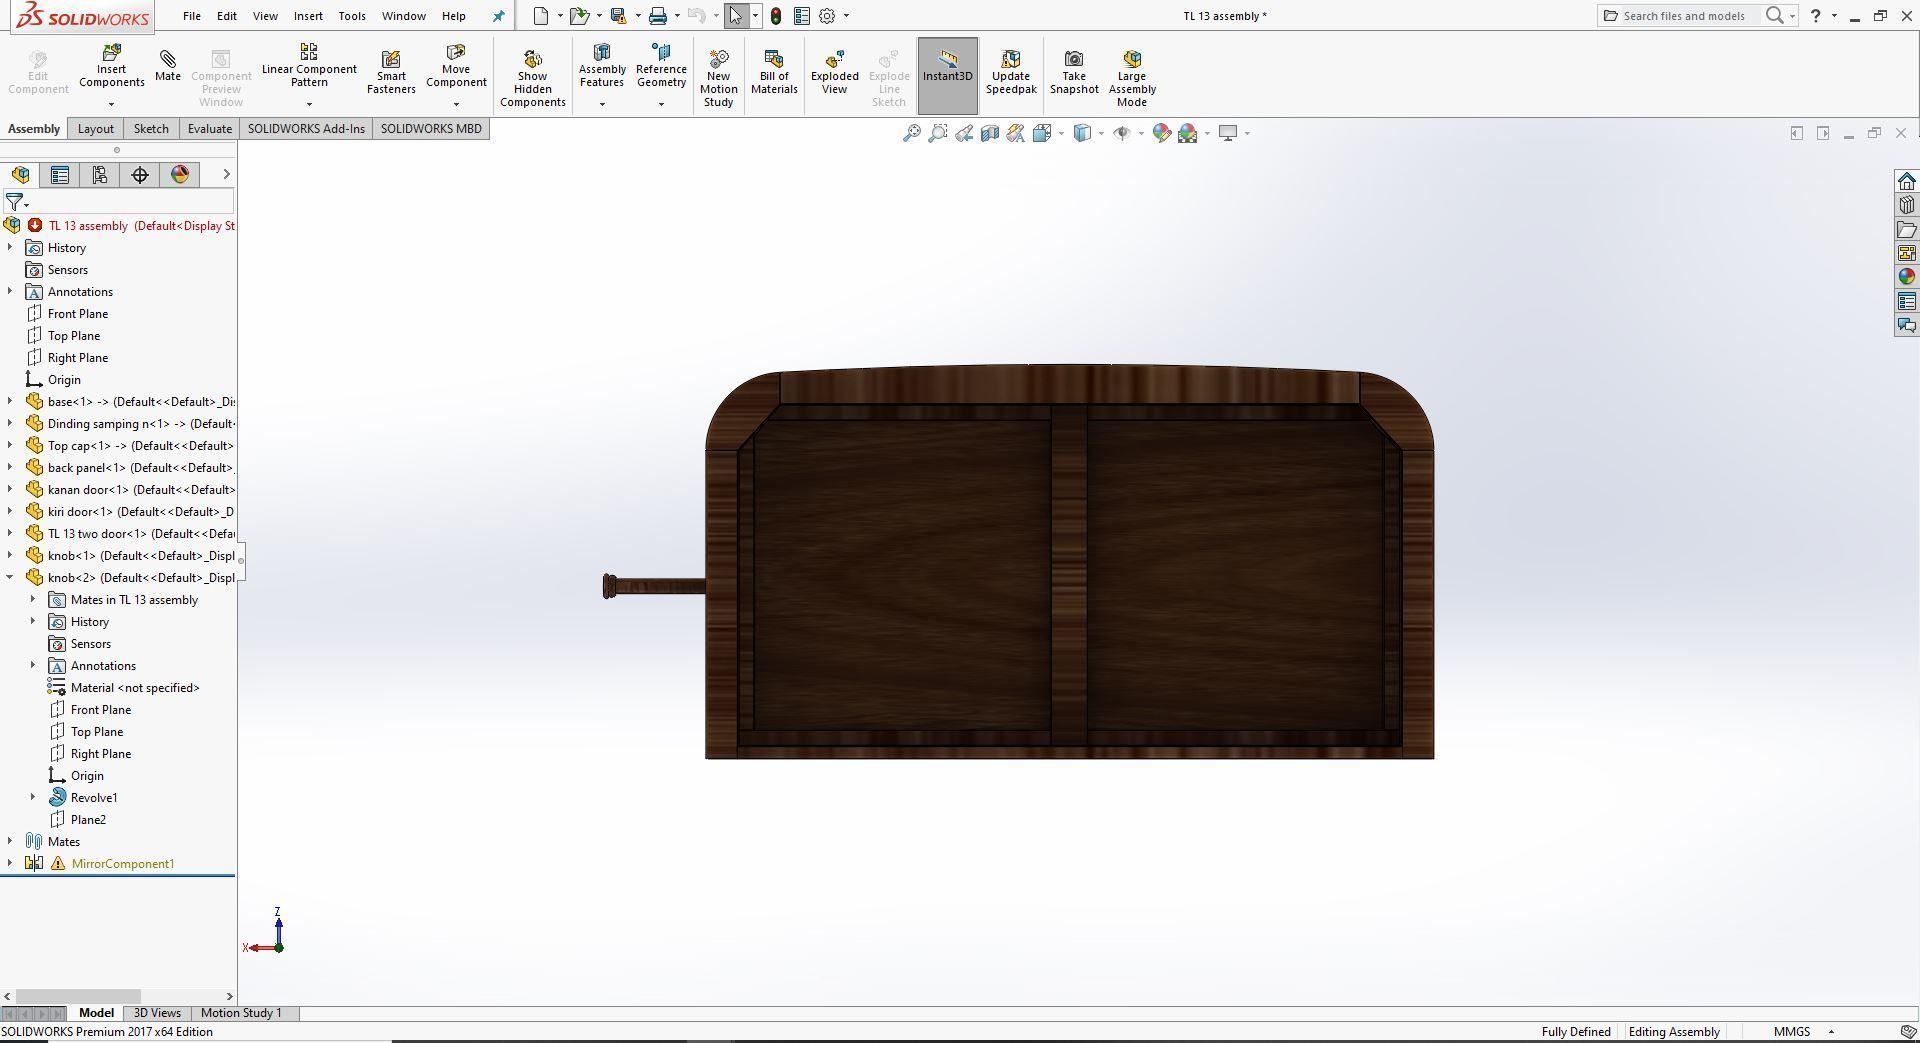Switch to the Sketch tab
This screenshot has width=1920, height=1043.
pyautogui.click(x=151, y=129)
